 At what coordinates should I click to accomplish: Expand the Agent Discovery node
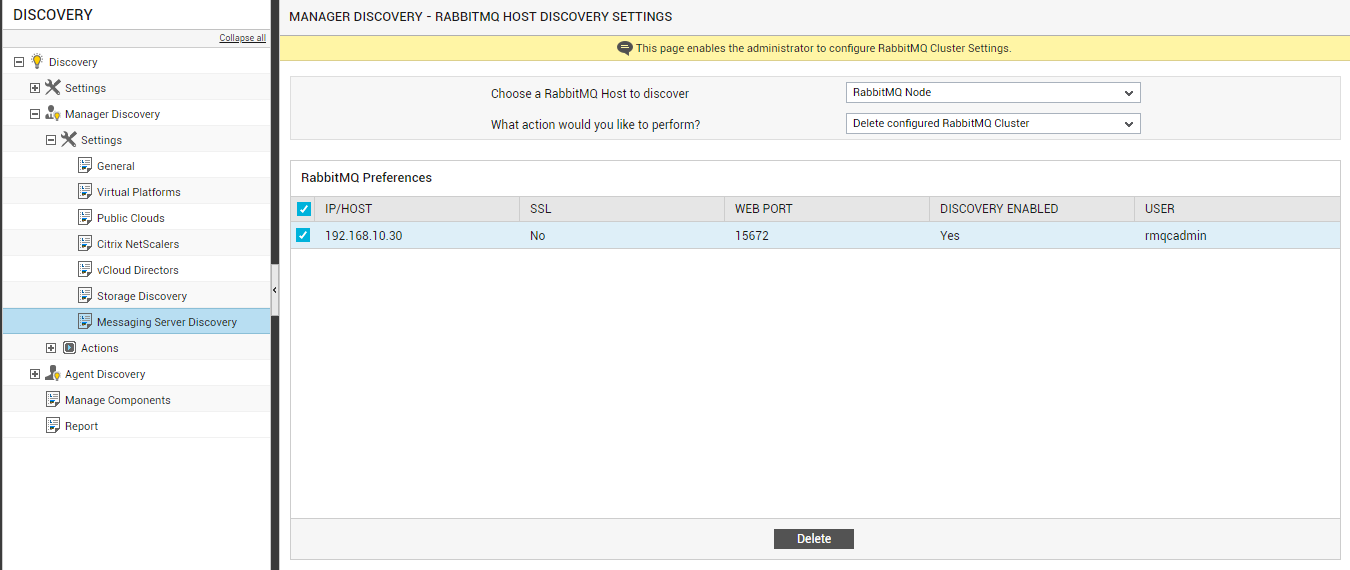35,374
